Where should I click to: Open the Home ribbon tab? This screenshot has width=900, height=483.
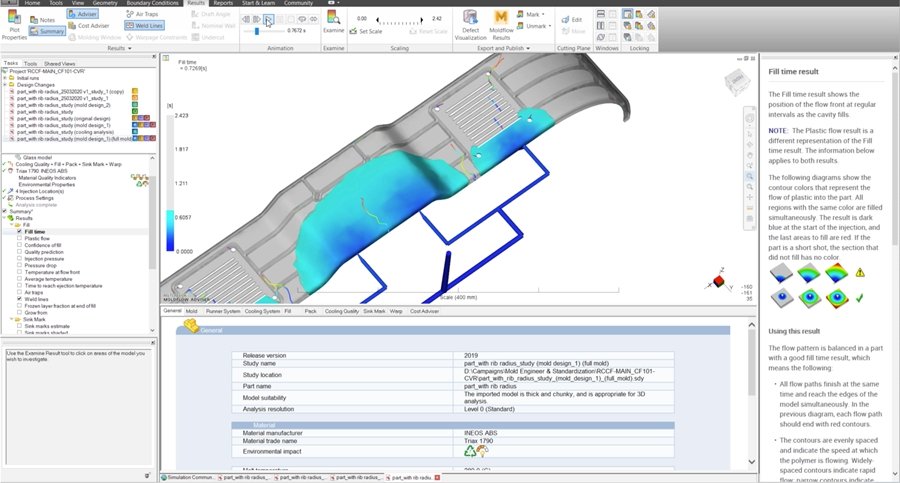(x=32, y=3)
